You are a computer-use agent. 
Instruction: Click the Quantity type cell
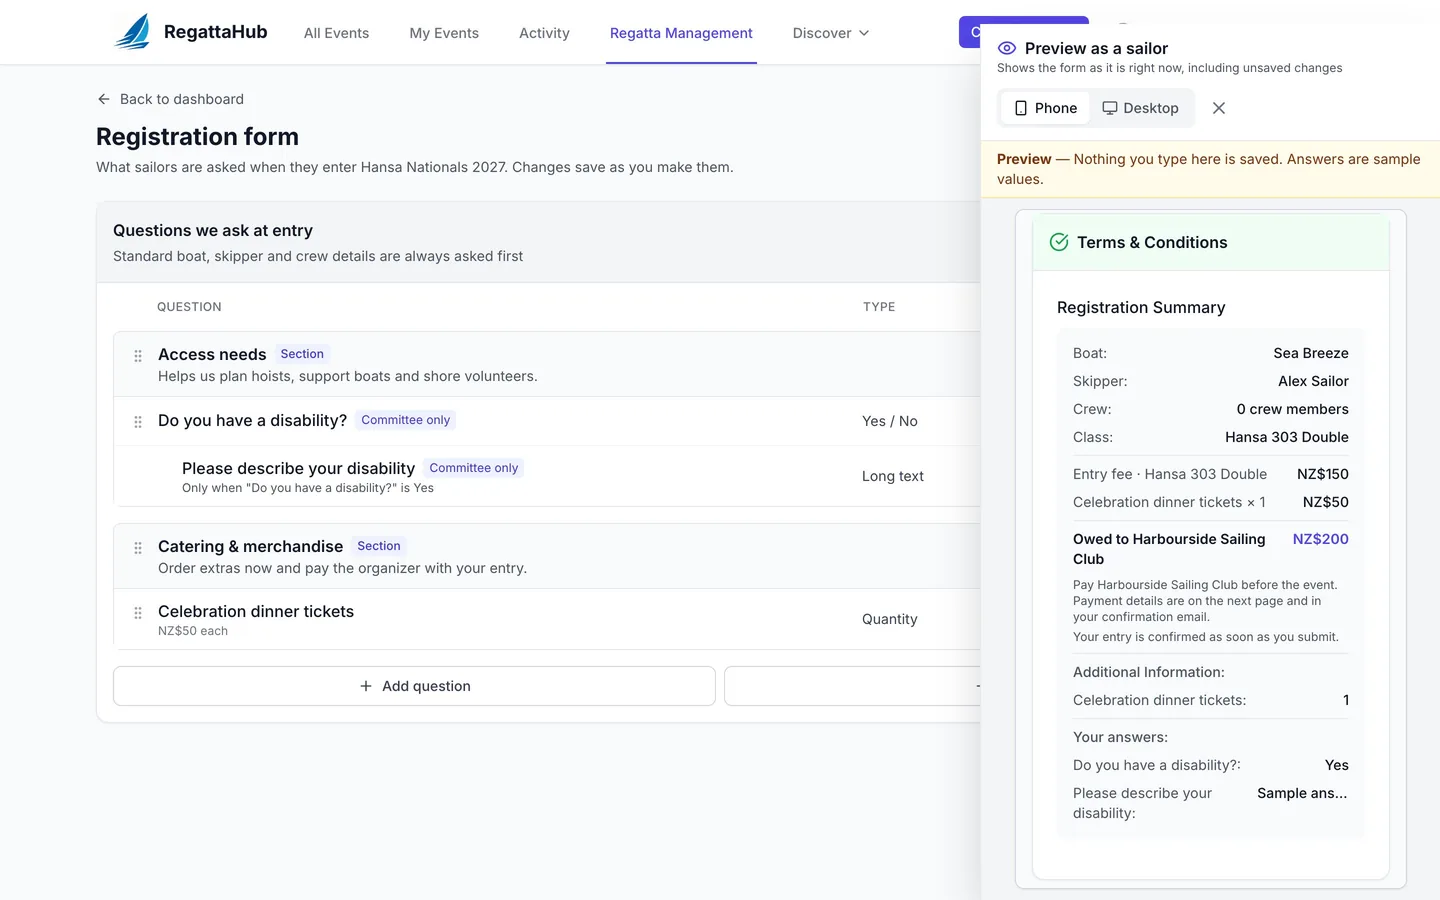[x=890, y=619]
